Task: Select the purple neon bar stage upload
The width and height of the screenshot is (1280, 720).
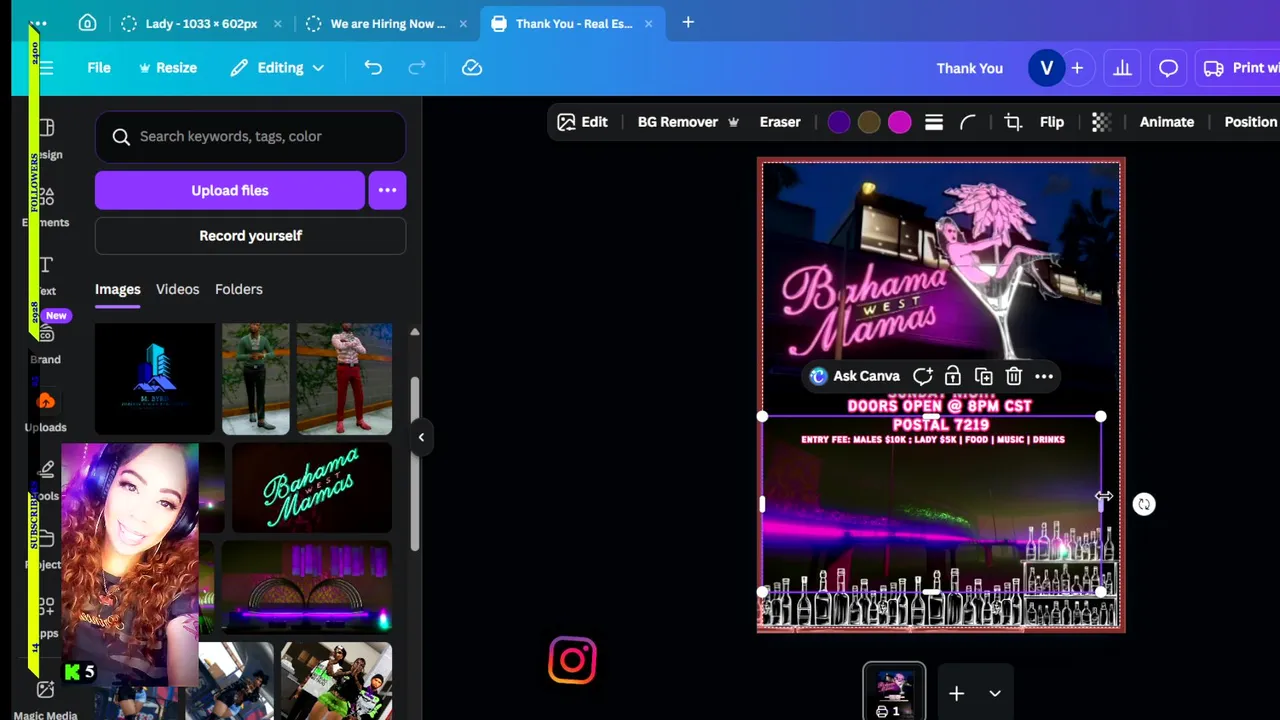Action: [307, 588]
